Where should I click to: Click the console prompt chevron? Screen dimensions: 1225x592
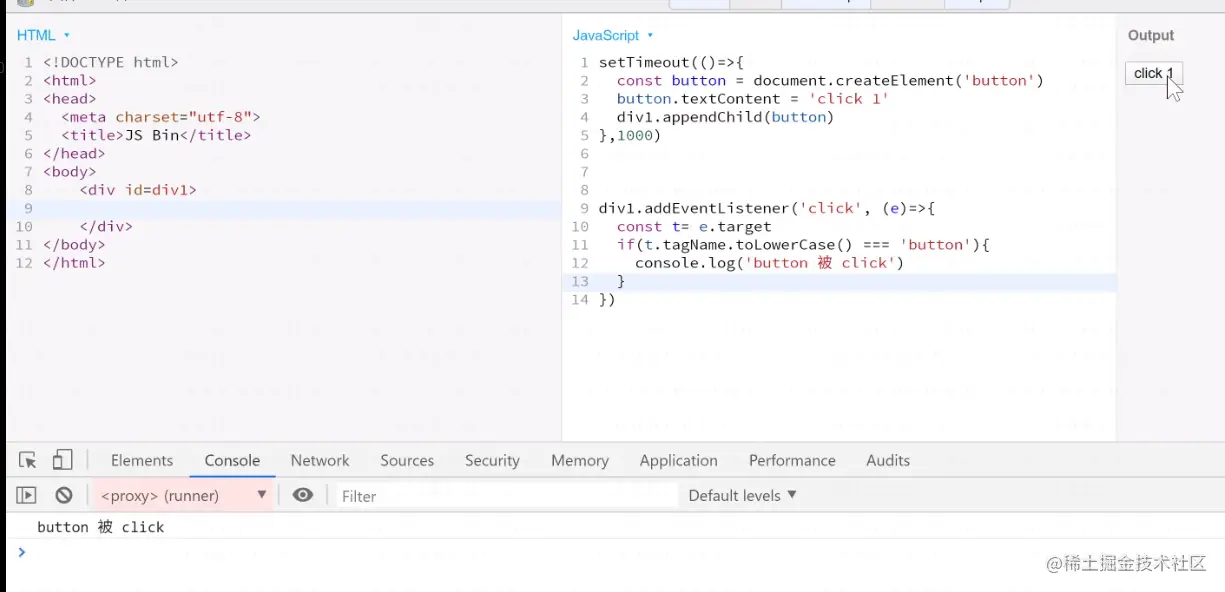click(x=22, y=552)
